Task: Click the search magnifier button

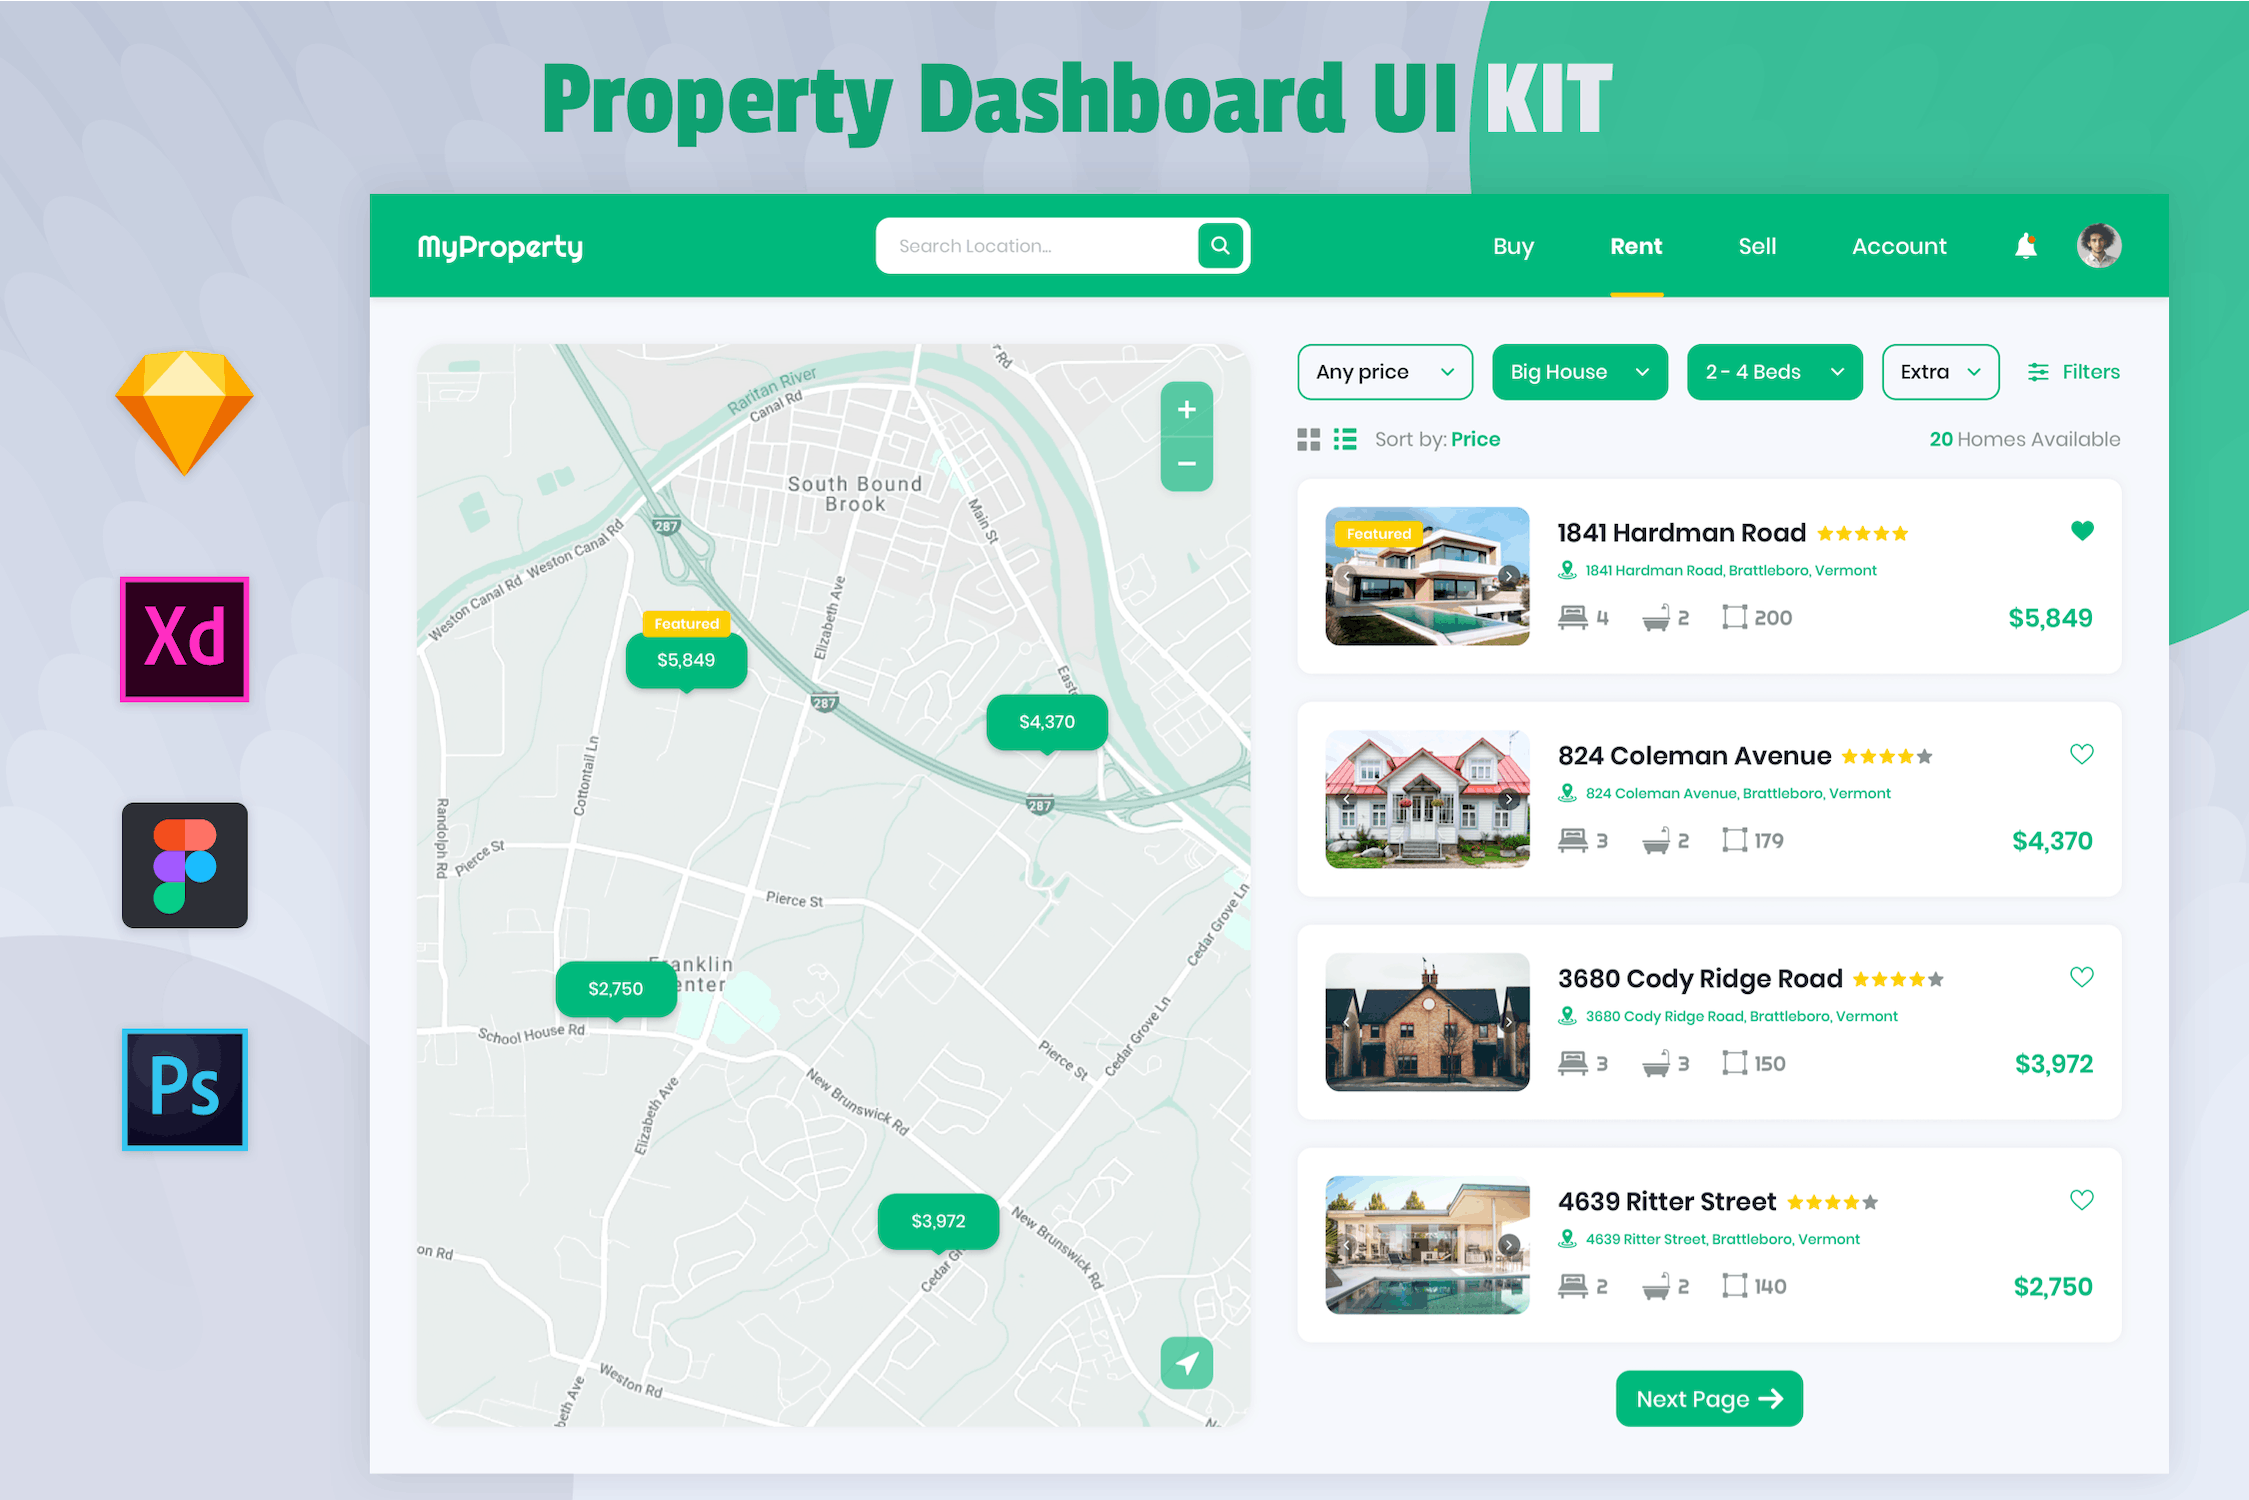Action: pyautogui.click(x=1220, y=246)
